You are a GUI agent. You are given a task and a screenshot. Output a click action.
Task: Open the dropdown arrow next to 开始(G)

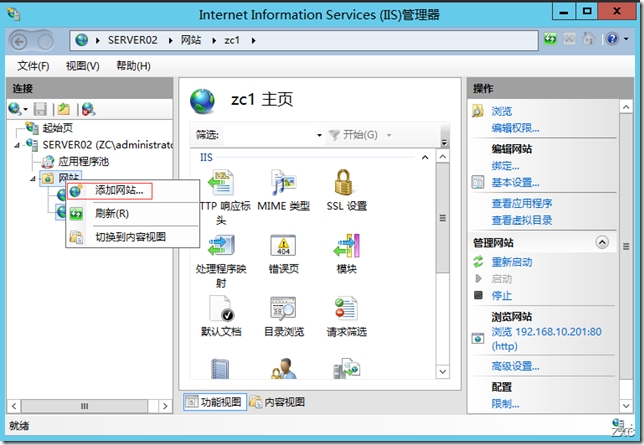[389, 135]
